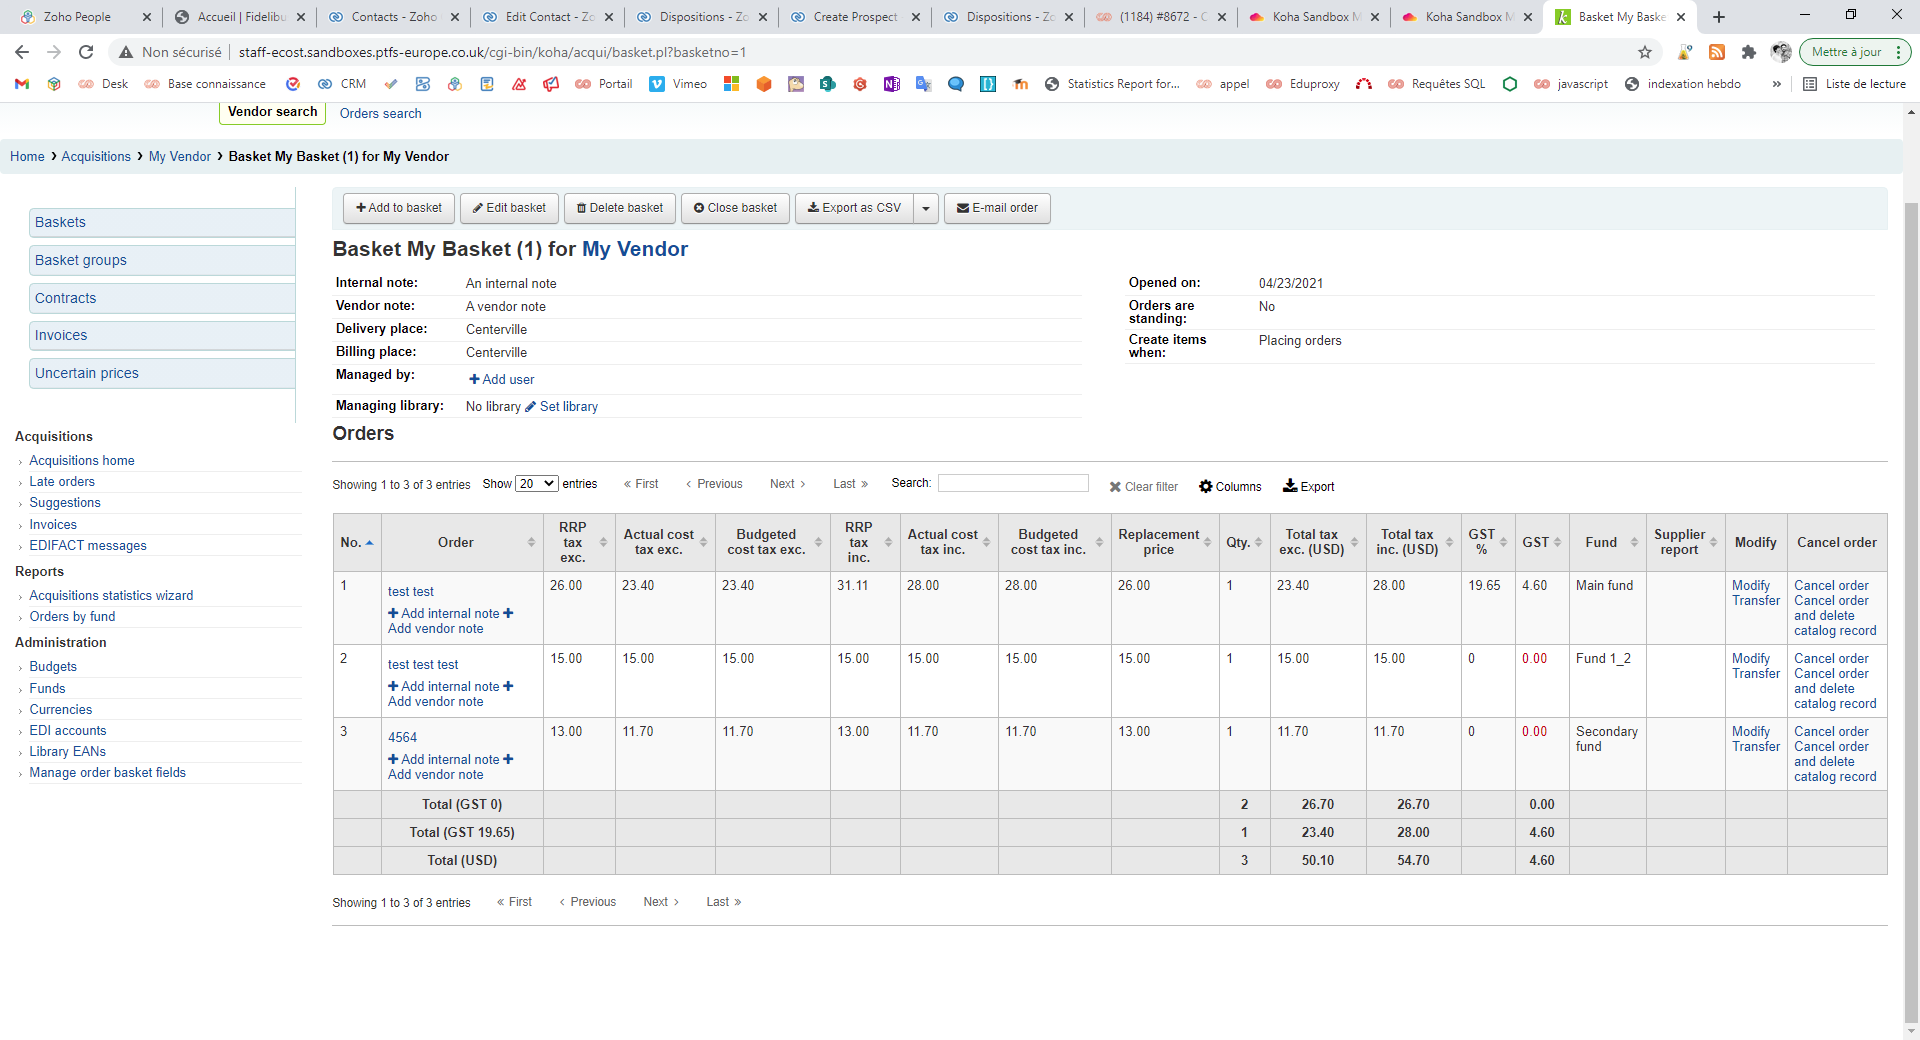Image resolution: width=1920 pixels, height=1040 pixels.
Task: Switch to the Orders search tab
Action: coord(380,114)
